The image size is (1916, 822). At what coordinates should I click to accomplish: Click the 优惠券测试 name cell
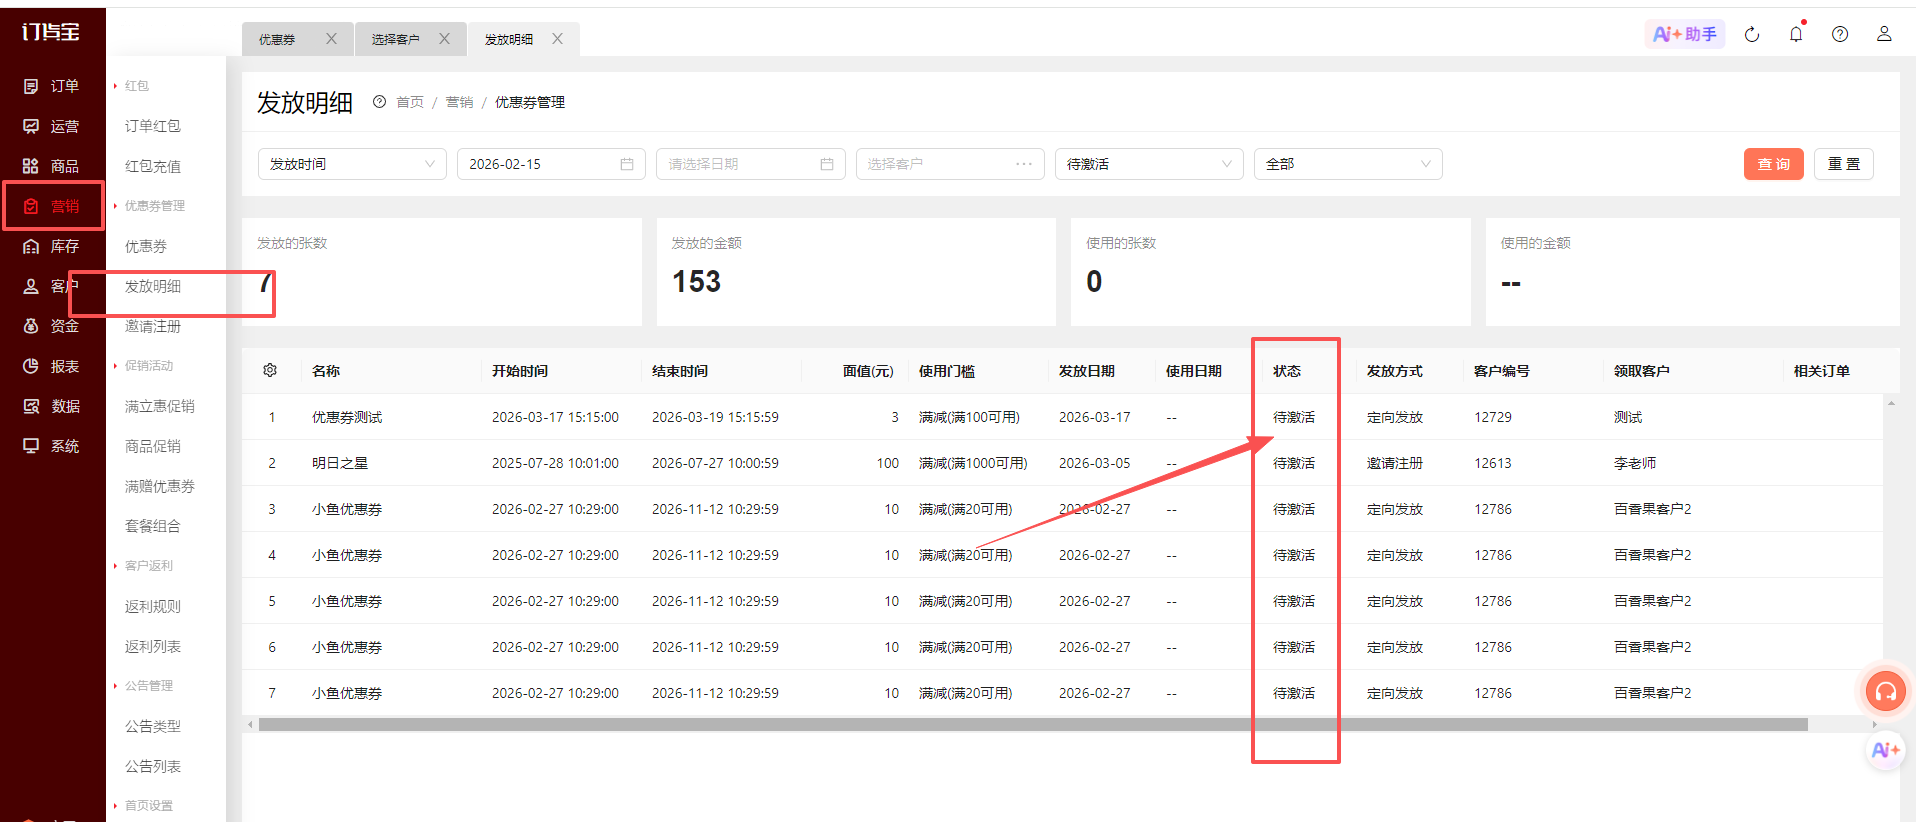pyautogui.click(x=347, y=417)
